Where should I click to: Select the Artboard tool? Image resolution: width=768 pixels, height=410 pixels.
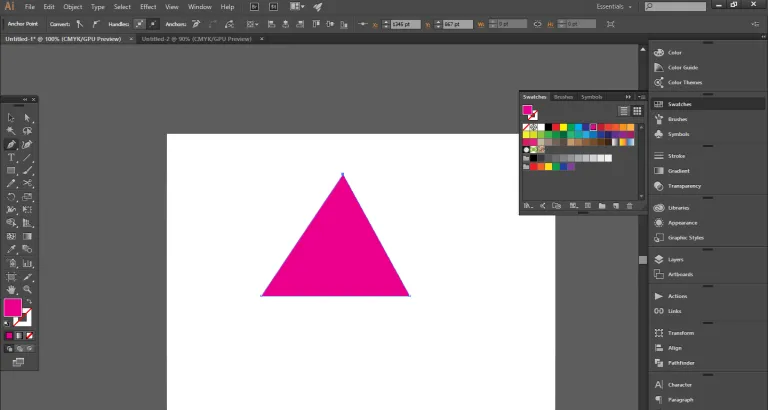[11, 277]
